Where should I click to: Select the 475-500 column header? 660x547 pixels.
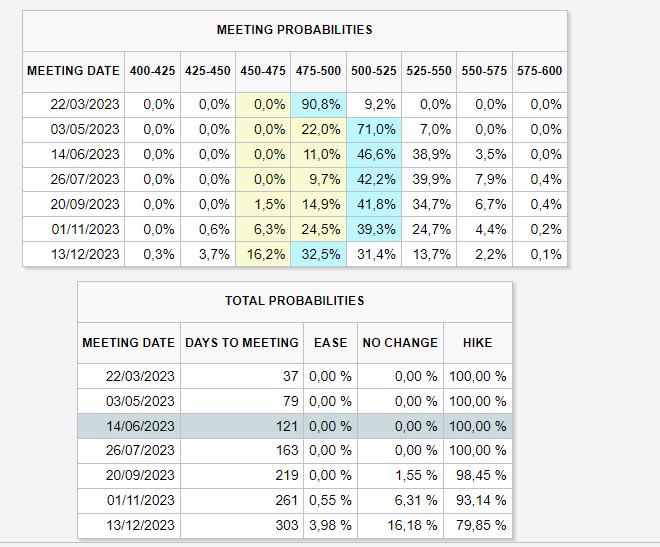point(318,71)
